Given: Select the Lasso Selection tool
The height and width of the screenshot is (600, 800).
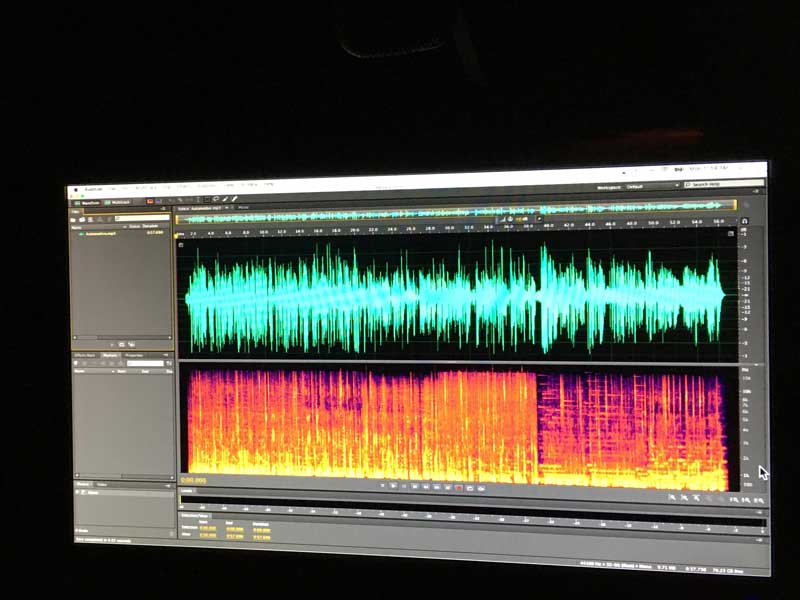Looking at the screenshot, I should 216,199.
